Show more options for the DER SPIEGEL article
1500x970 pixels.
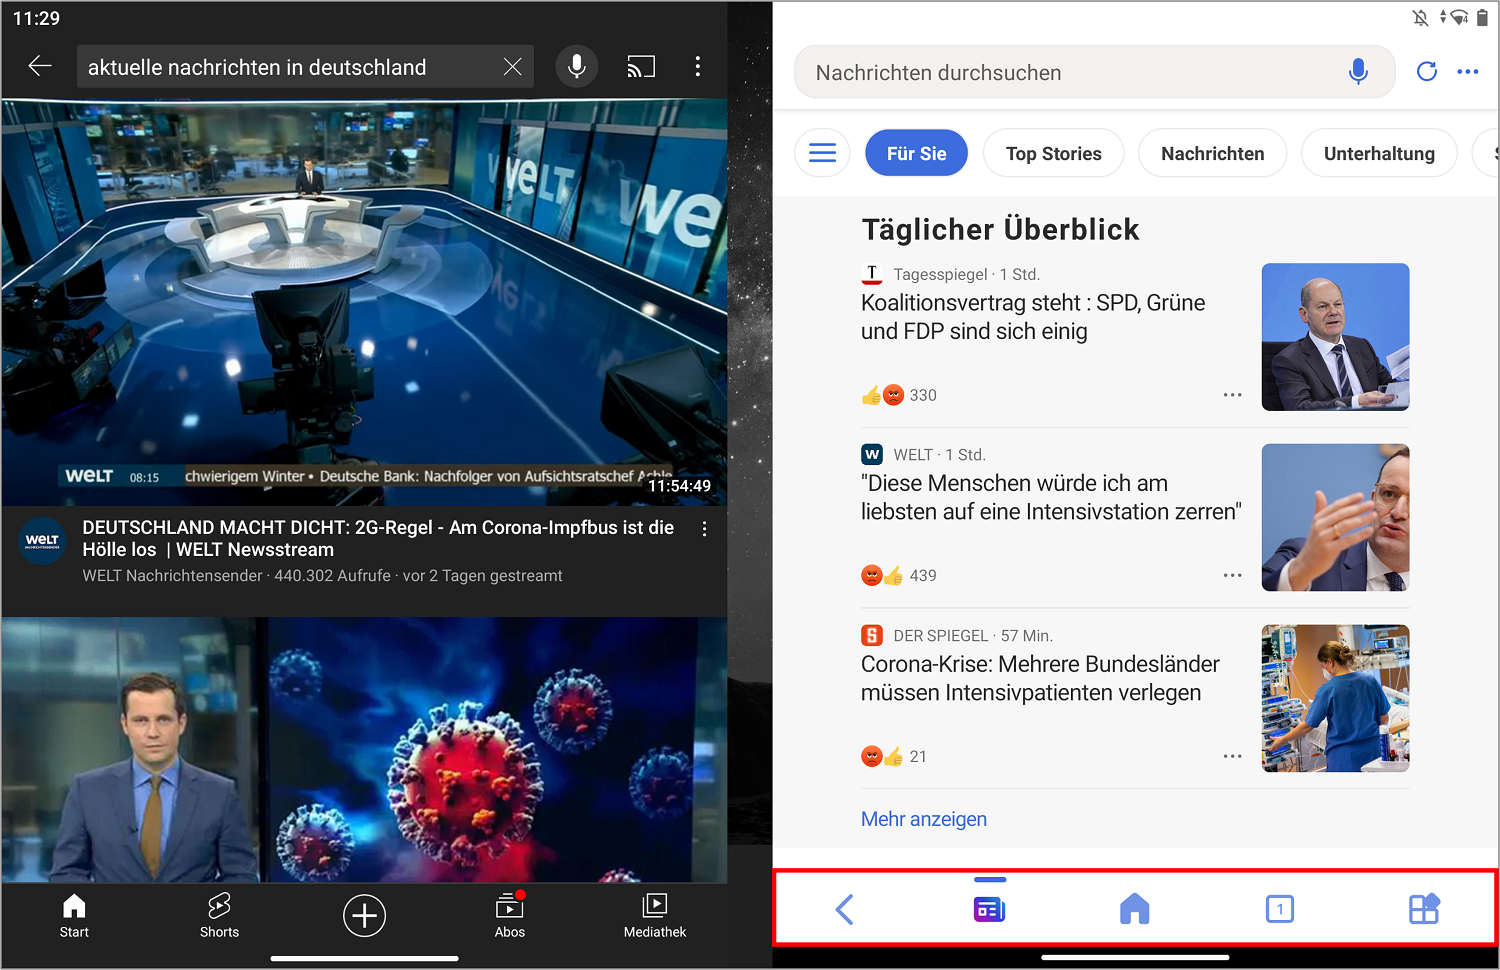(x=1232, y=756)
